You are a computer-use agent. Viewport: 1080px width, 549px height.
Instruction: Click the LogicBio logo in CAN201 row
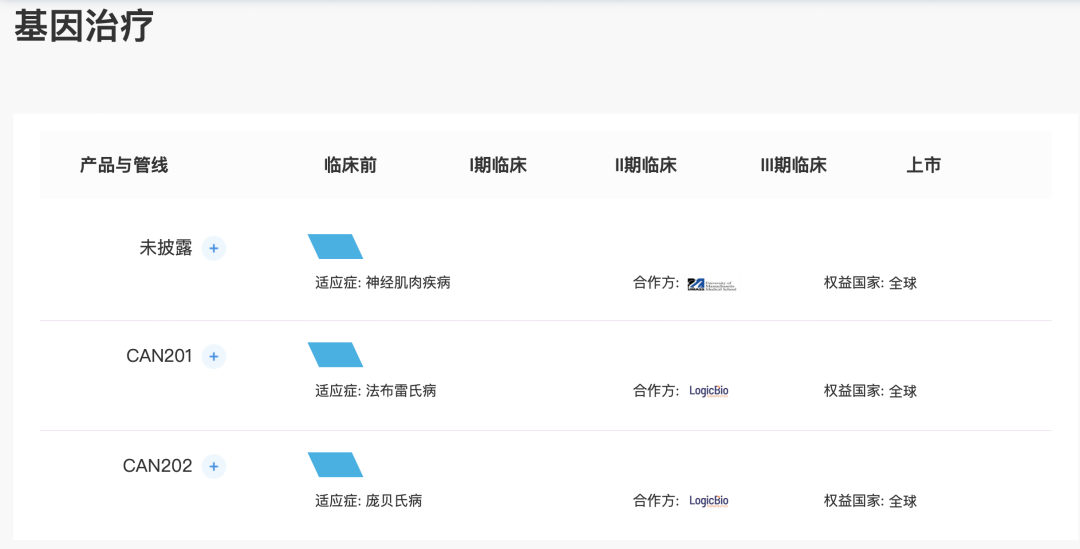click(709, 391)
